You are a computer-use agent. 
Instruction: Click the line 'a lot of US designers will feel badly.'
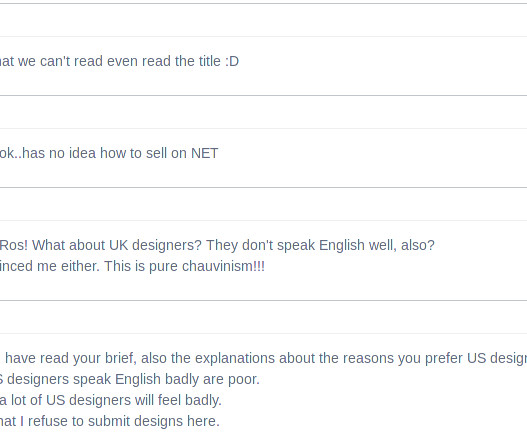[111, 400]
